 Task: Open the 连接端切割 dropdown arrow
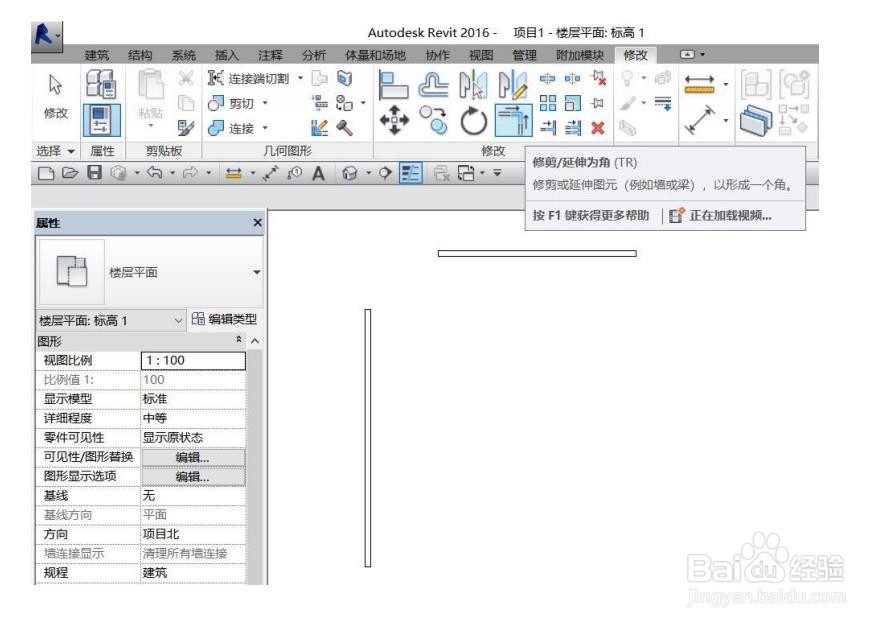tap(300, 78)
